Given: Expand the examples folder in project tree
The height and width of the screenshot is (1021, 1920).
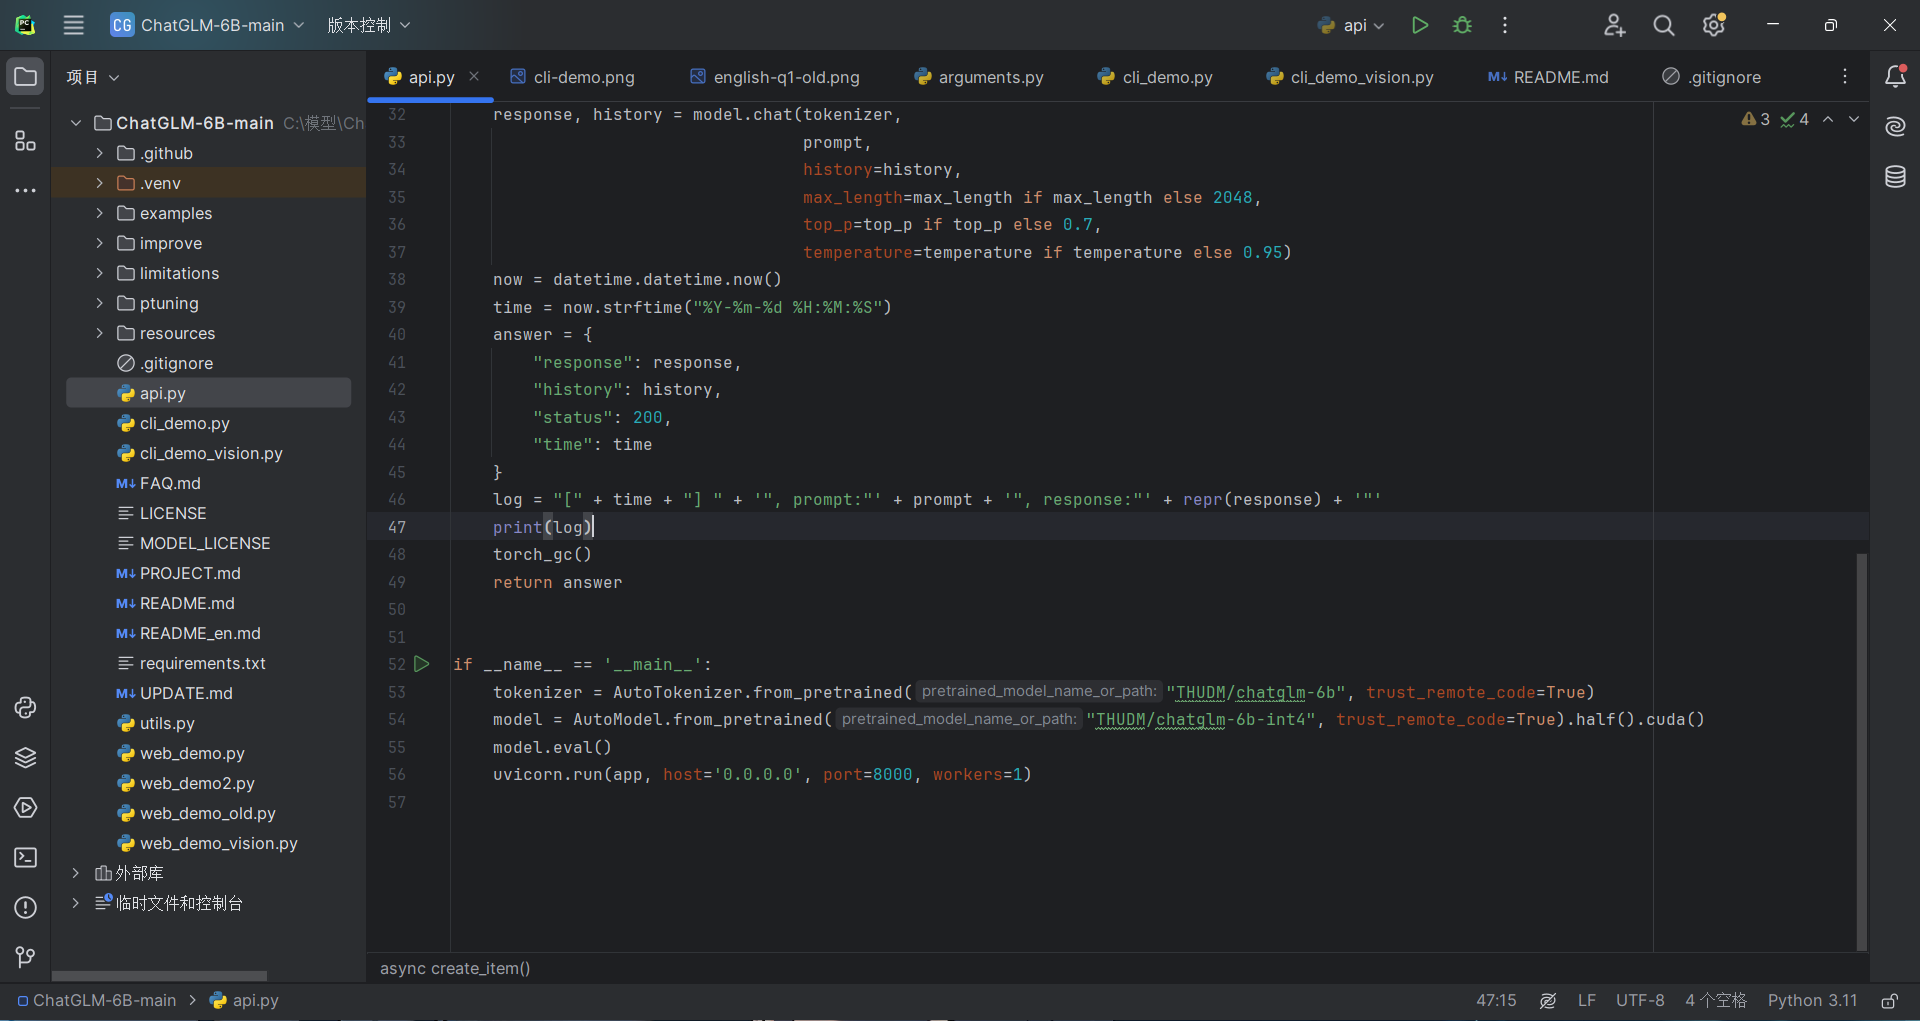Looking at the screenshot, I should coord(99,213).
